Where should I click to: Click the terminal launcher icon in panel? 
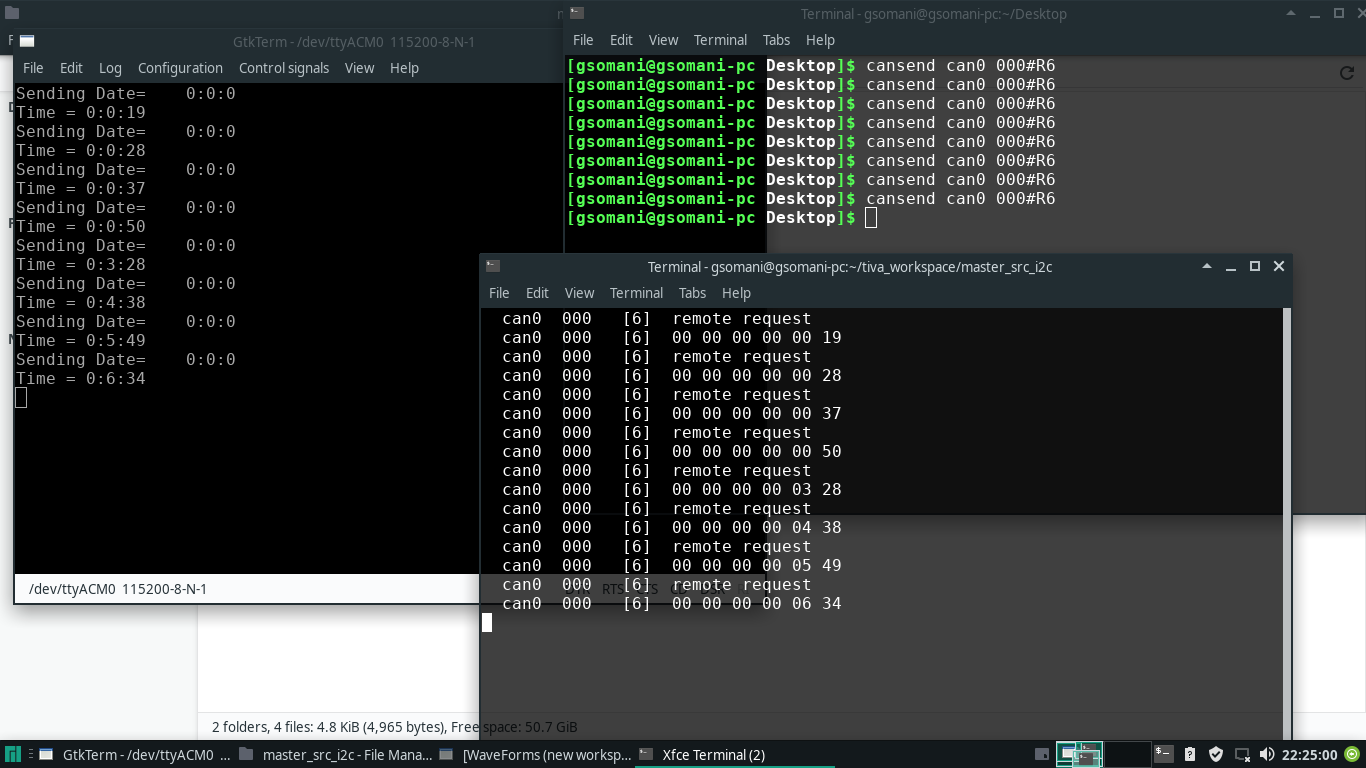pos(1163,754)
